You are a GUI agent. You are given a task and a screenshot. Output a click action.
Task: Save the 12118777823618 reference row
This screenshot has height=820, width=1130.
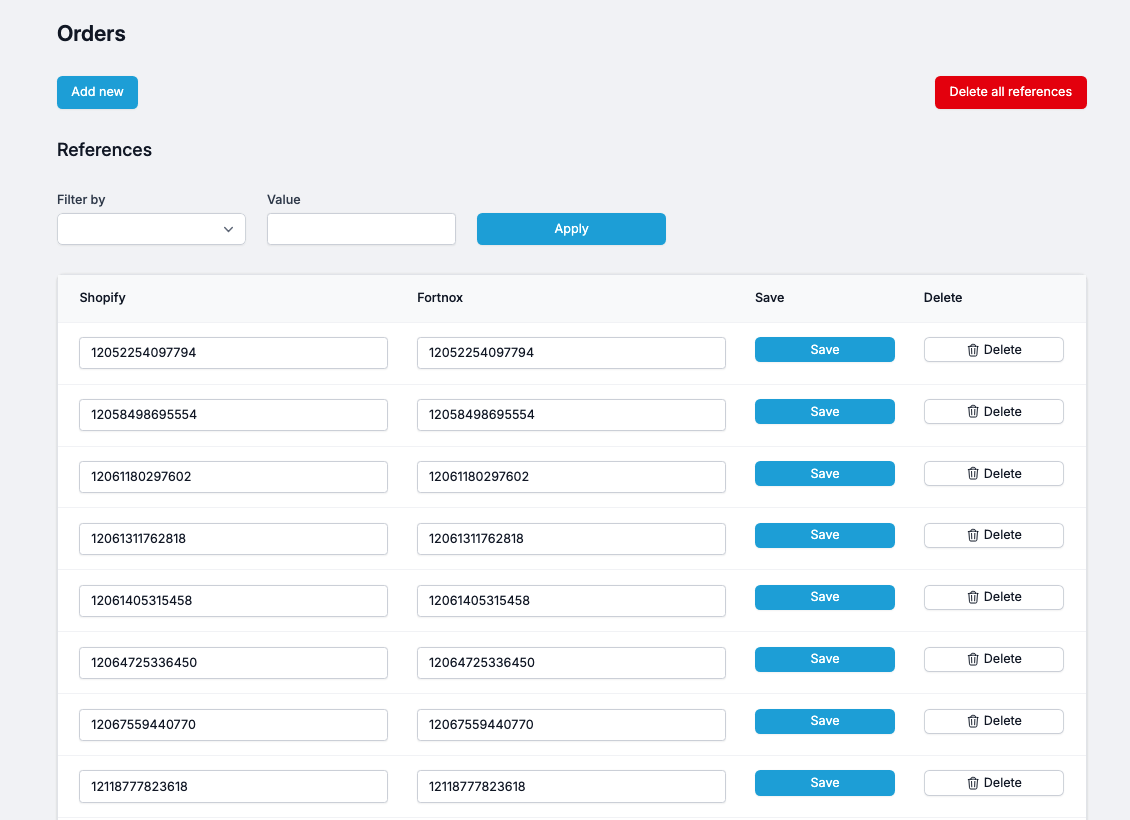pyautogui.click(x=824, y=783)
